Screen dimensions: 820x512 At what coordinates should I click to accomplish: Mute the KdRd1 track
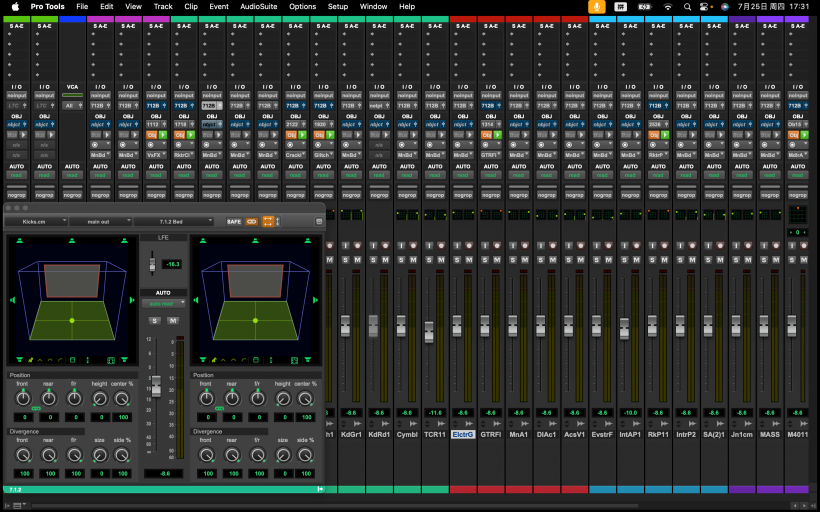385,260
